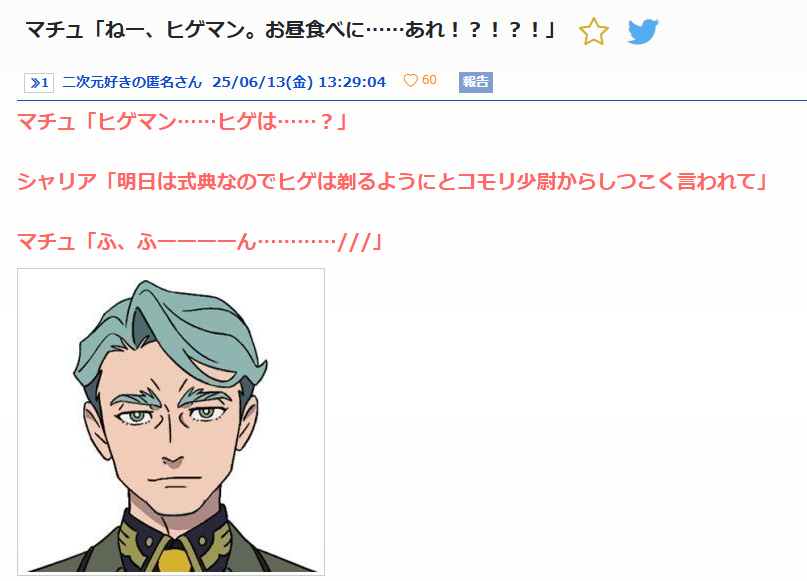Share the thread via the Twitter bird icon
This screenshot has height=581, width=807.
pos(643,31)
